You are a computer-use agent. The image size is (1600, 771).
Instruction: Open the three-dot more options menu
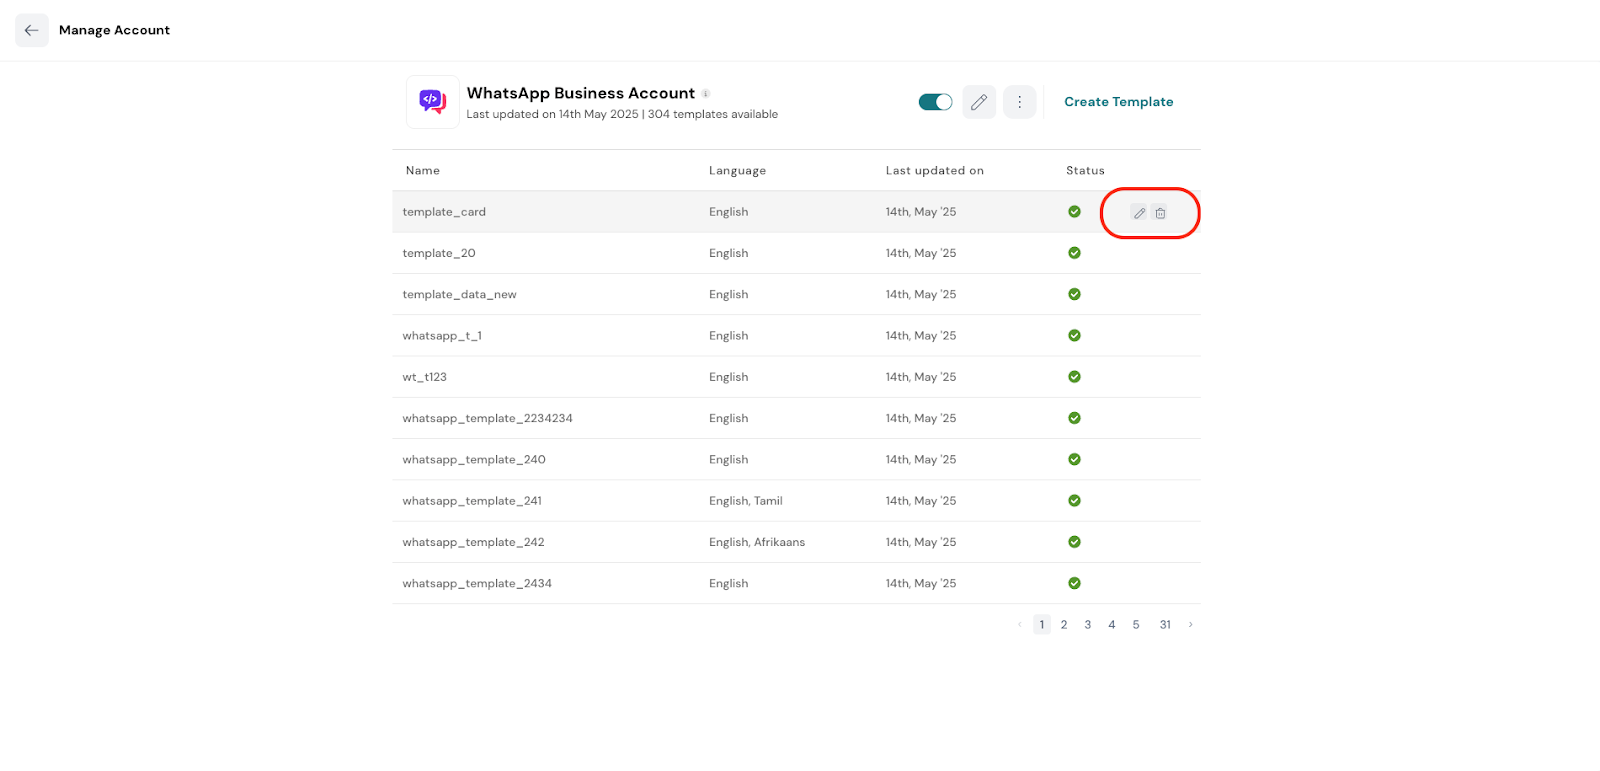click(1019, 102)
